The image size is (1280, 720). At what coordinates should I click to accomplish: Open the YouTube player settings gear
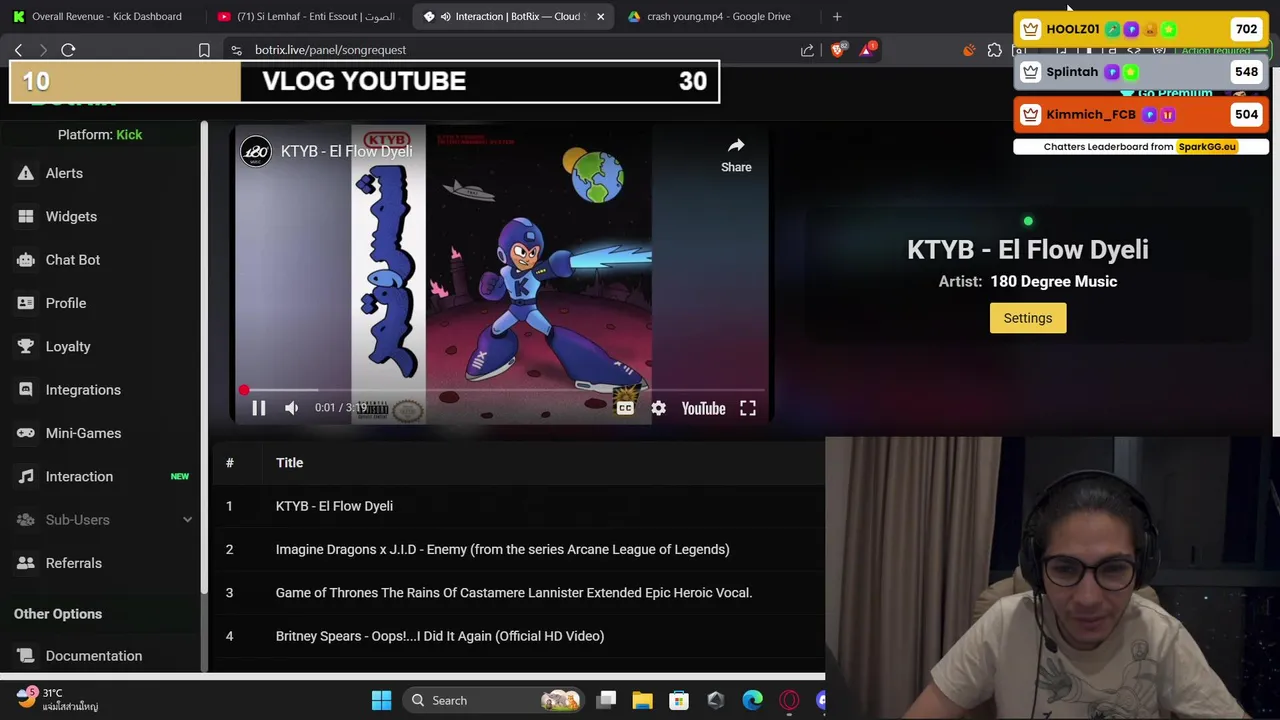[658, 408]
